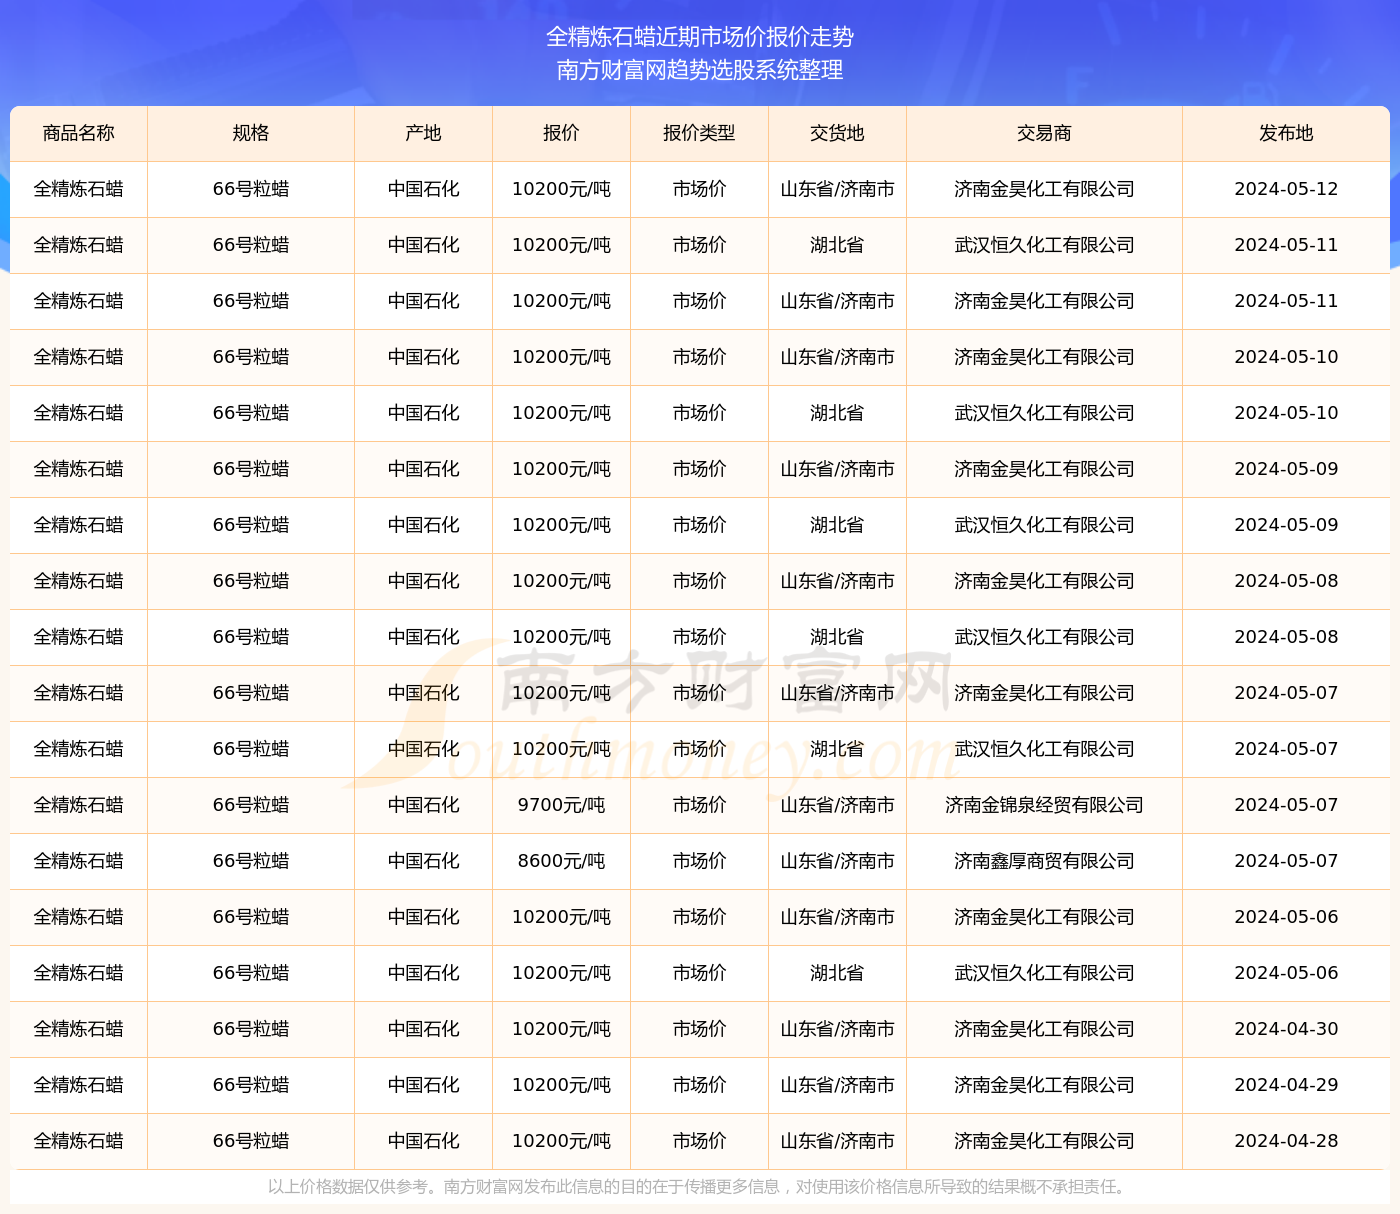Click 济南金昊化工有限公司 in the 2024-05-12 row
Image resolution: width=1400 pixels, height=1214 pixels.
coord(1044,189)
